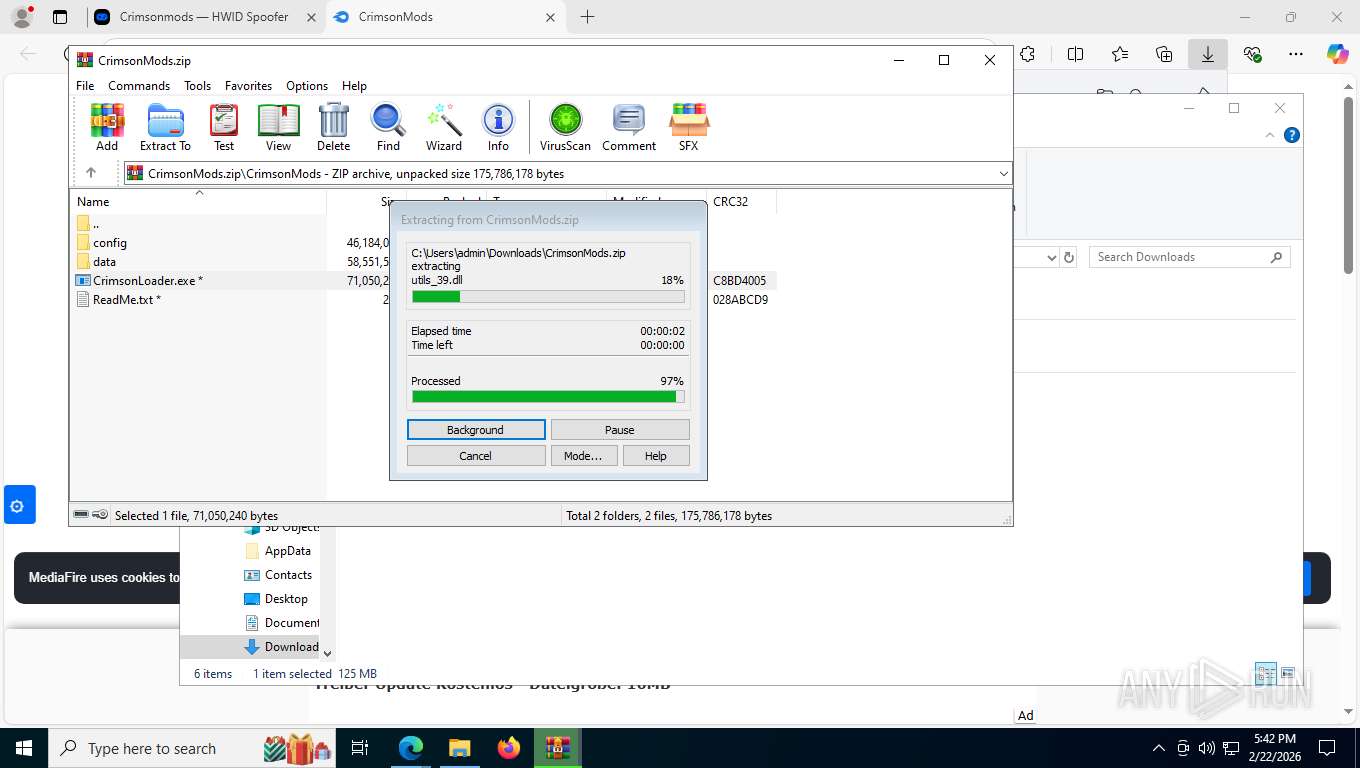Click the browser favorites star icon
The height and width of the screenshot is (768, 1360).
(1120, 55)
